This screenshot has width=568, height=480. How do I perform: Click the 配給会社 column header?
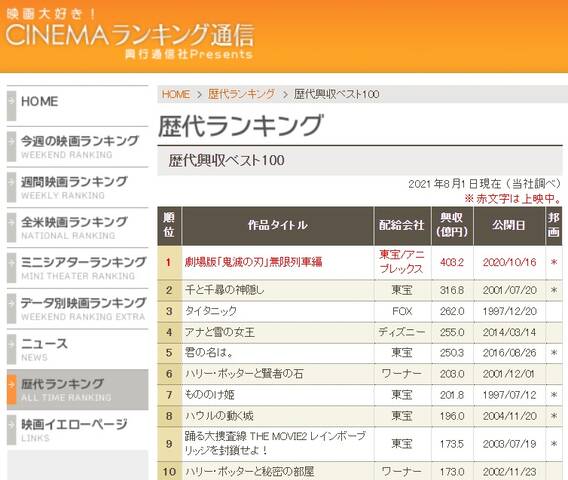coord(402,225)
